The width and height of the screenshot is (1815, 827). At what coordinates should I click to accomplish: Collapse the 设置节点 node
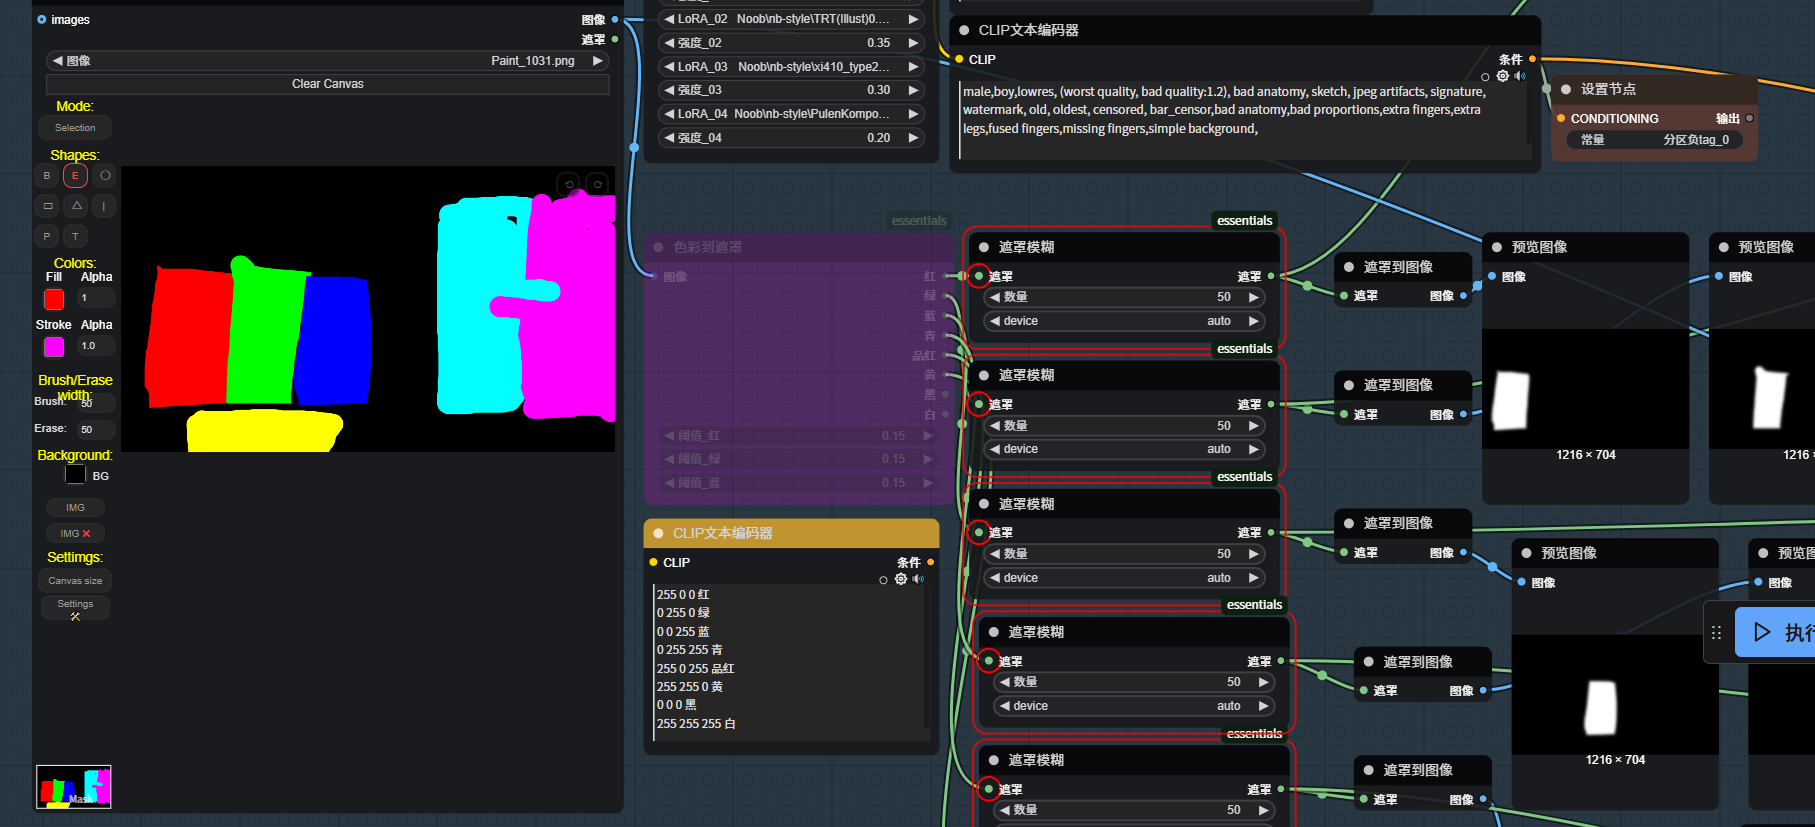pos(1566,89)
